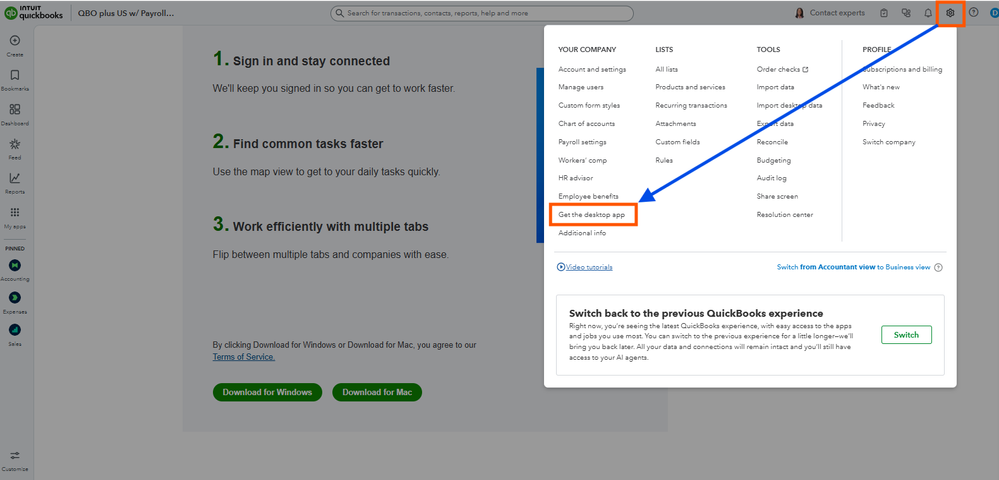The height and width of the screenshot is (480, 999).
Task: Click the green Switch button
Action: point(906,335)
